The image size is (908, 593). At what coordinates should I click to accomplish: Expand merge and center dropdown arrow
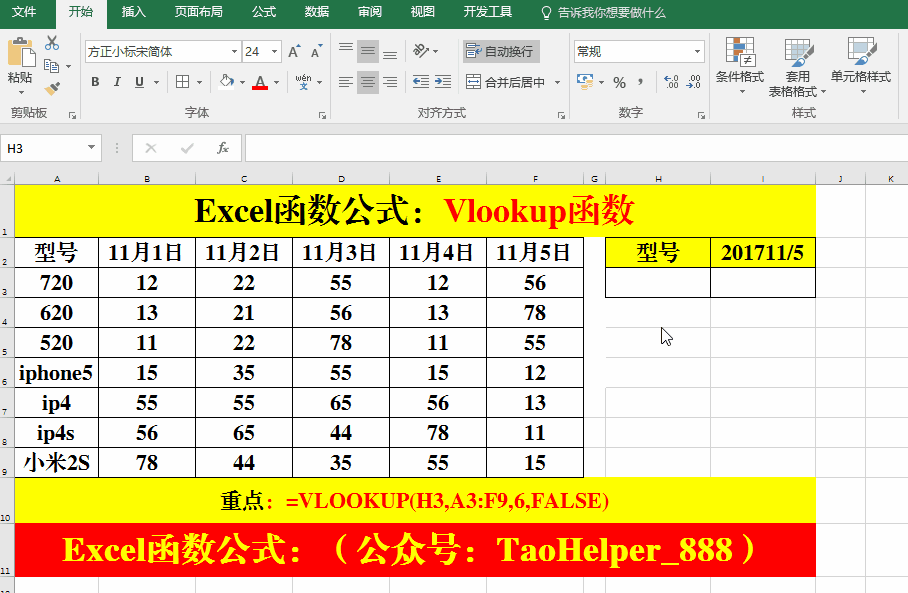coord(557,82)
